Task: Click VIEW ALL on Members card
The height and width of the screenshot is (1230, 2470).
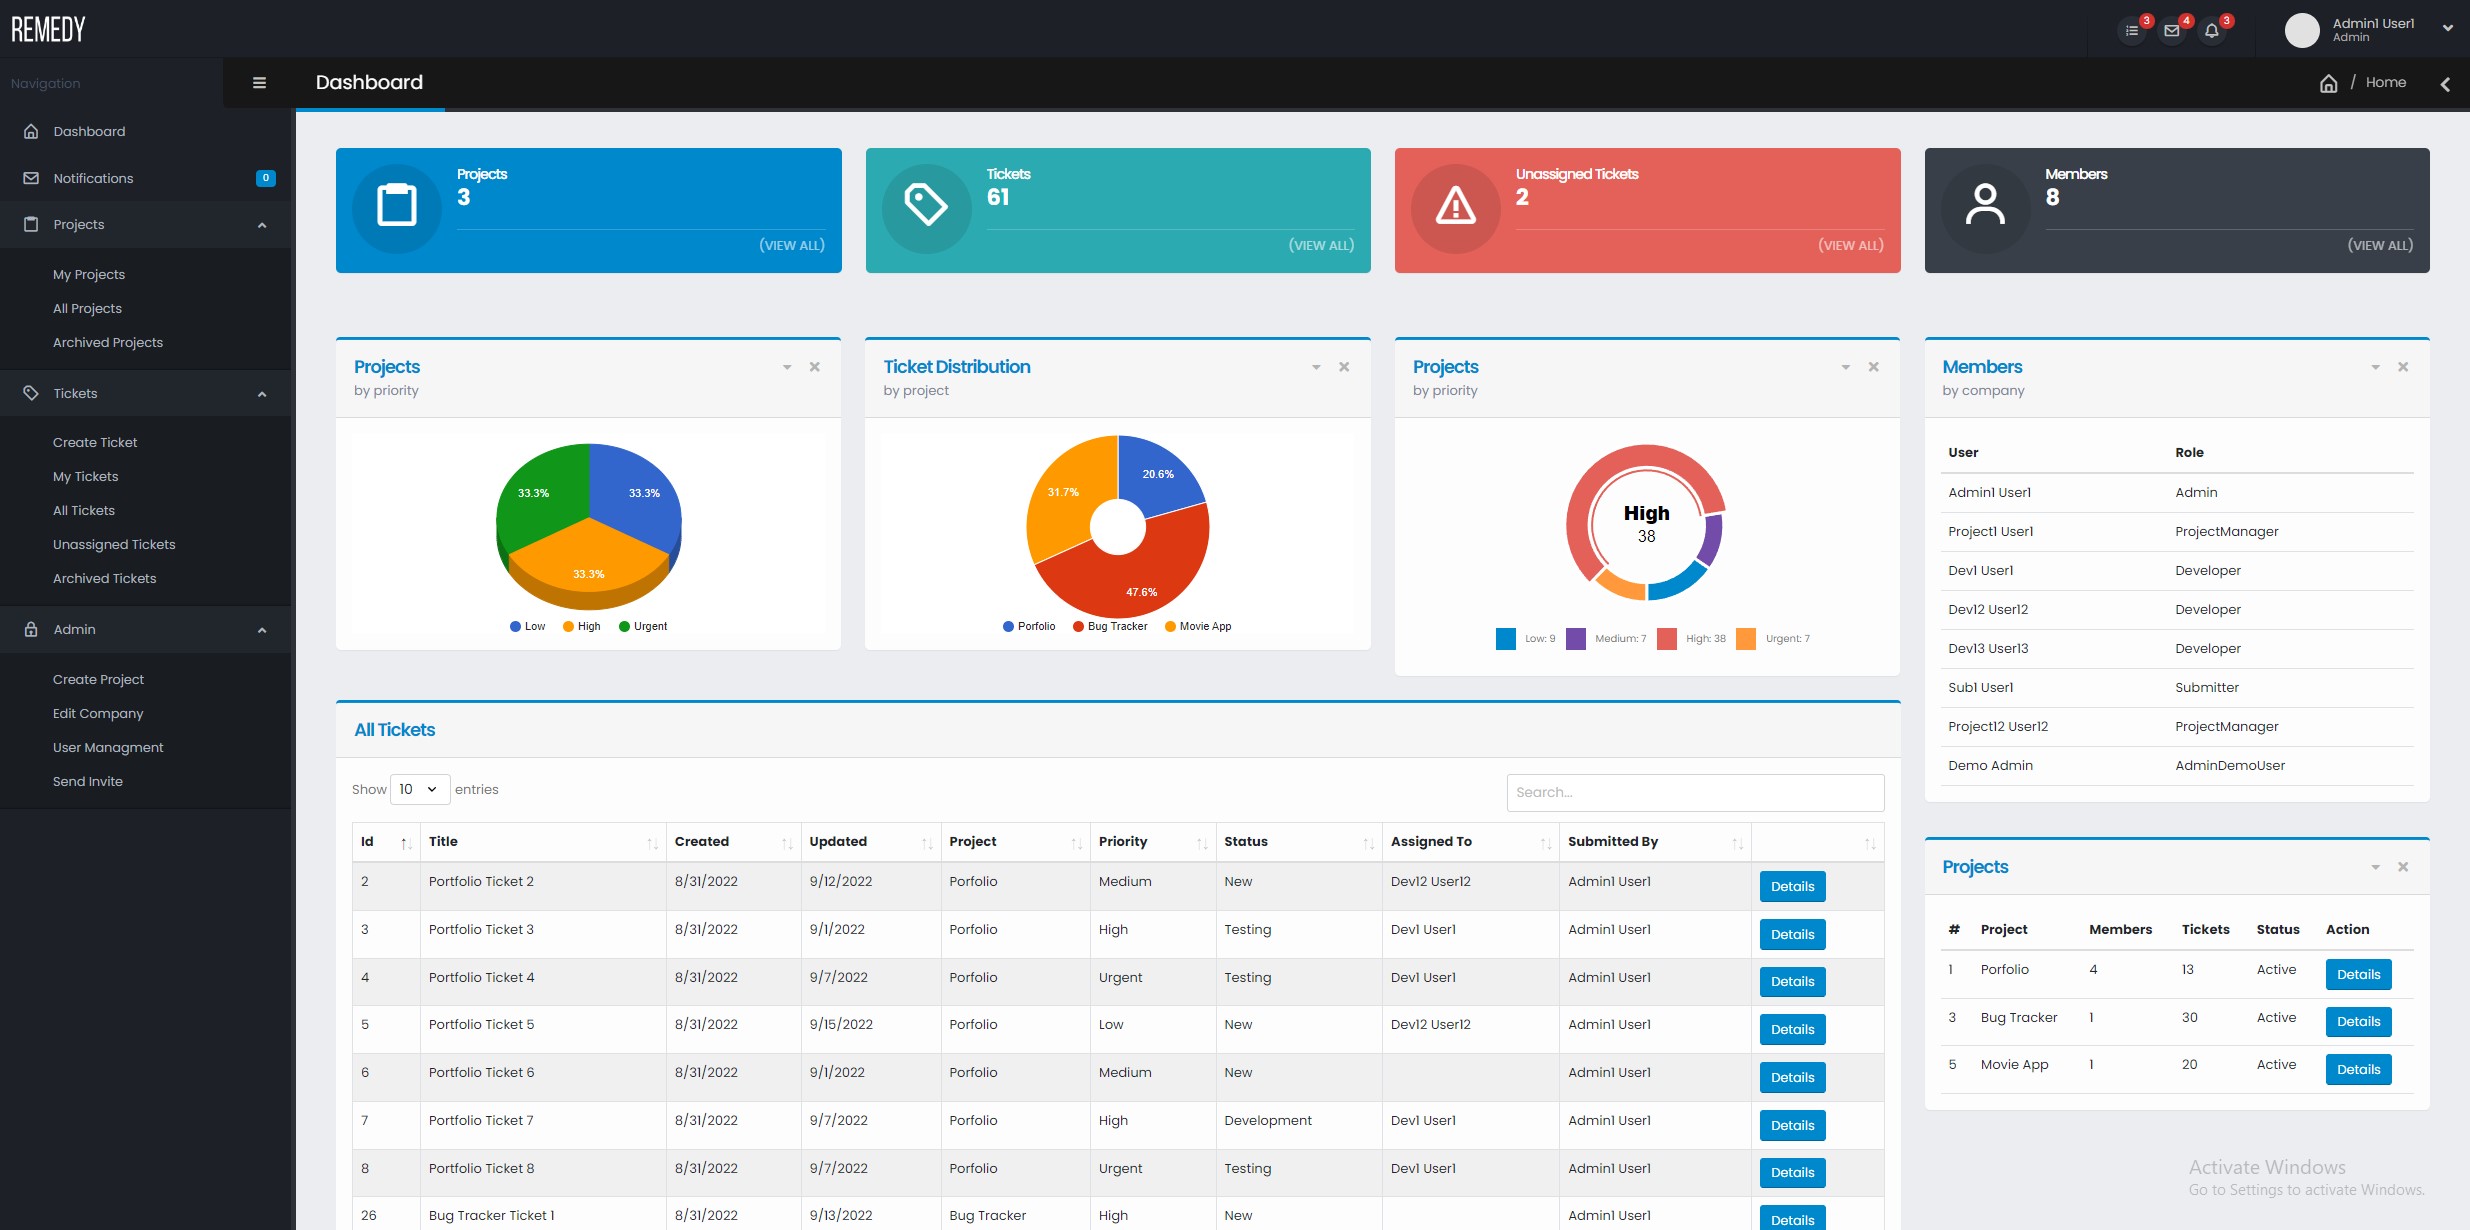Action: [2380, 246]
